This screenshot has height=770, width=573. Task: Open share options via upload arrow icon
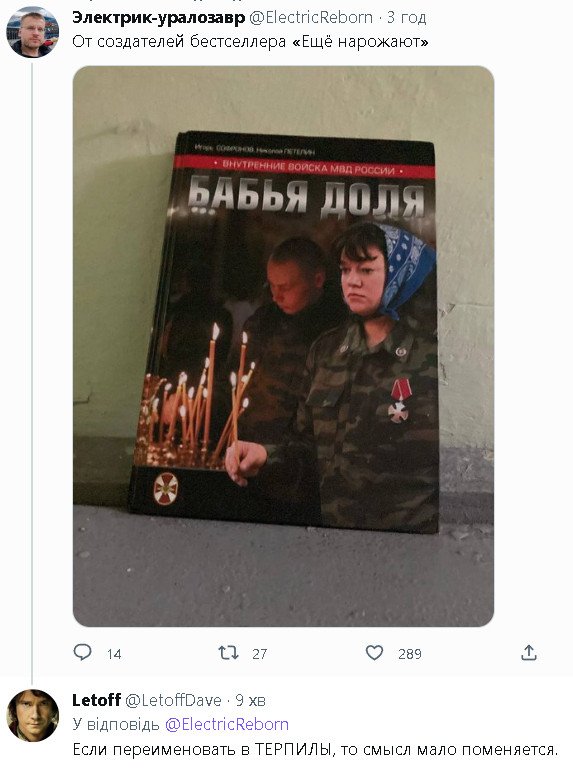click(529, 653)
